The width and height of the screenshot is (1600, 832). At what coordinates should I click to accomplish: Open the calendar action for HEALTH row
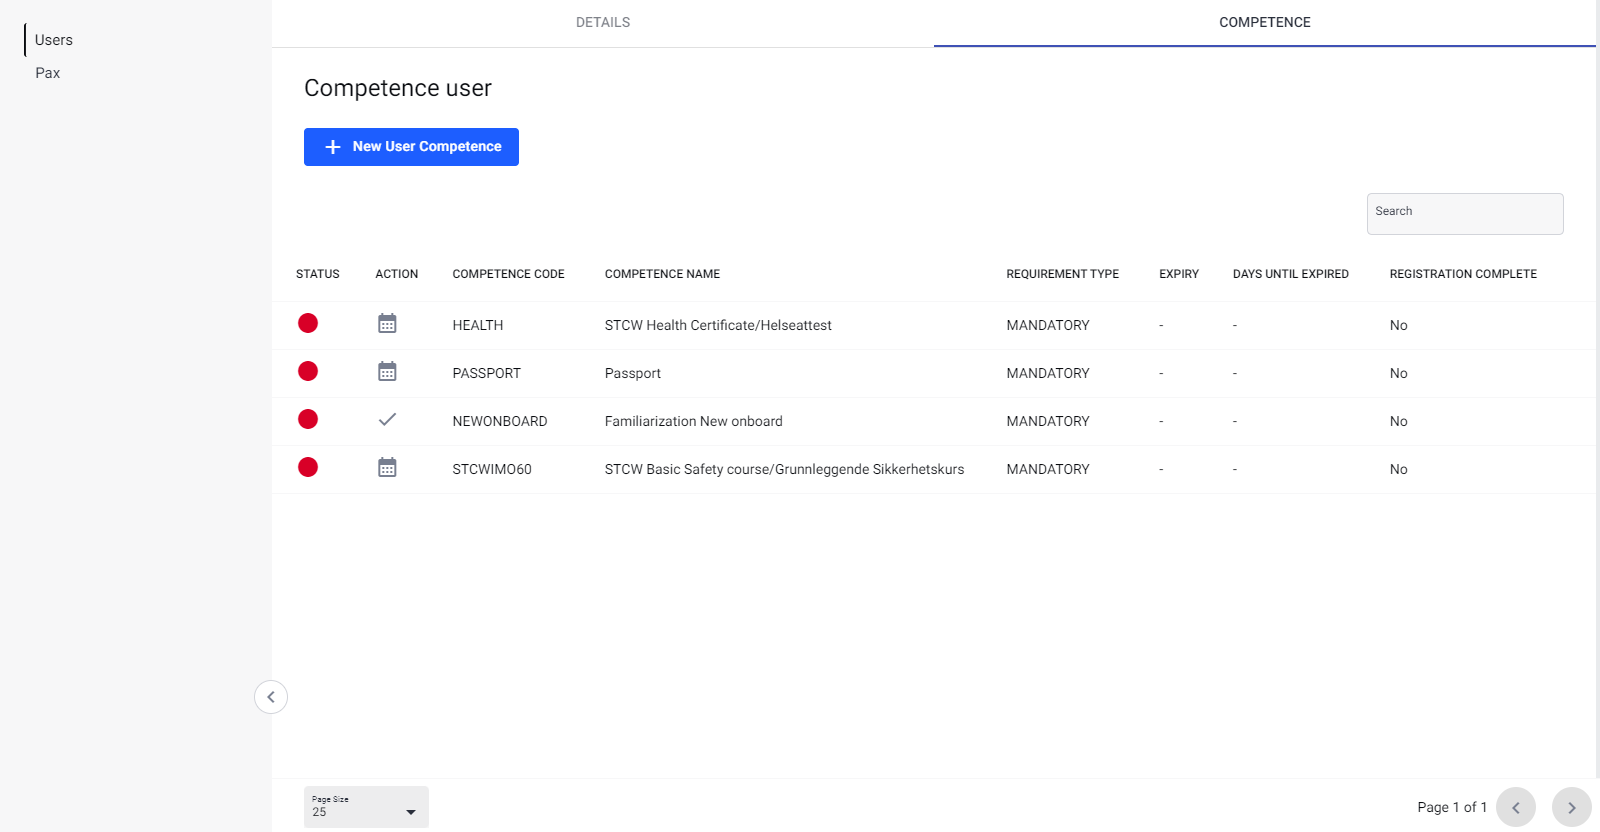click(x=387, y=323)
